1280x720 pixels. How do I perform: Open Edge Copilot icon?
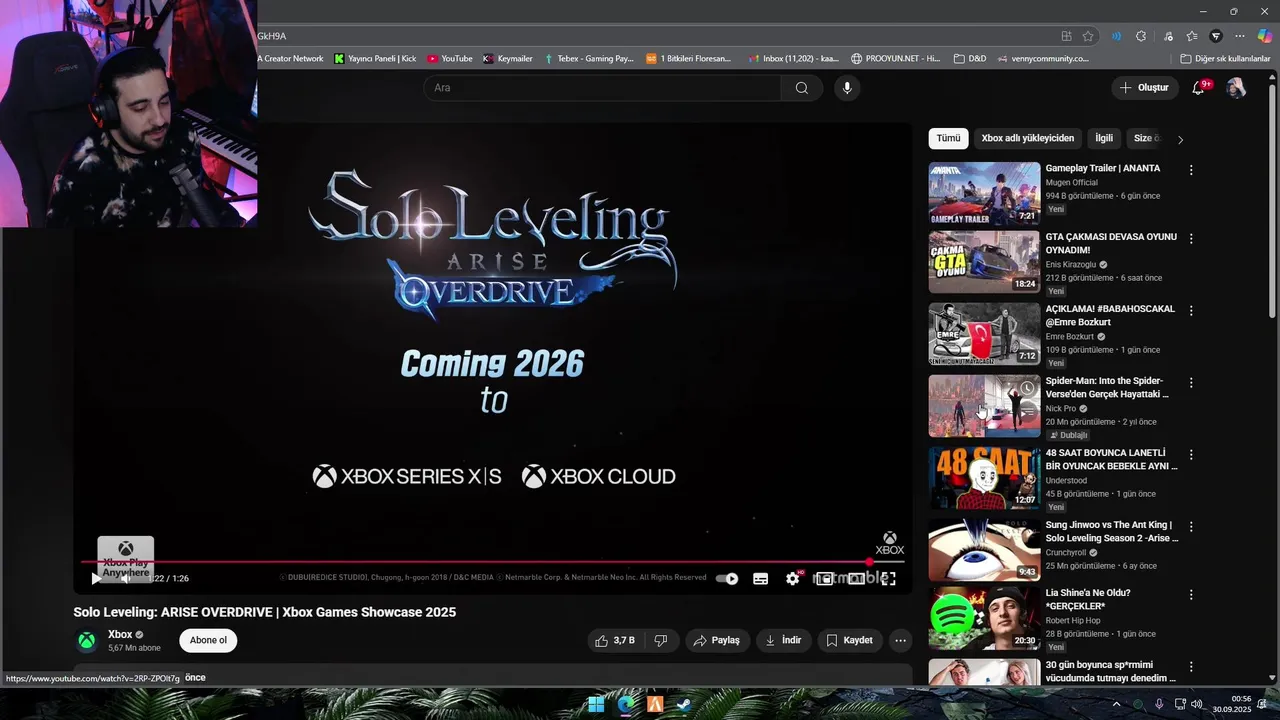click(1265, 36)
